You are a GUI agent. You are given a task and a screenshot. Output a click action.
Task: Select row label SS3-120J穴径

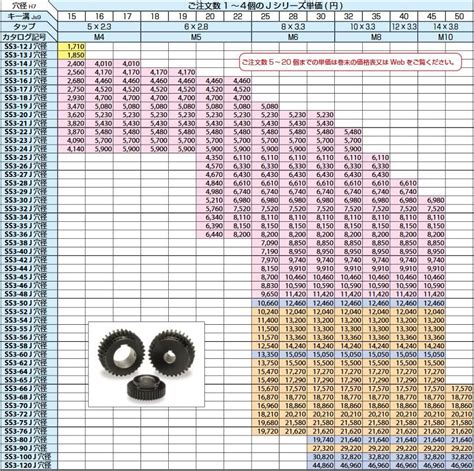(29, 466)
